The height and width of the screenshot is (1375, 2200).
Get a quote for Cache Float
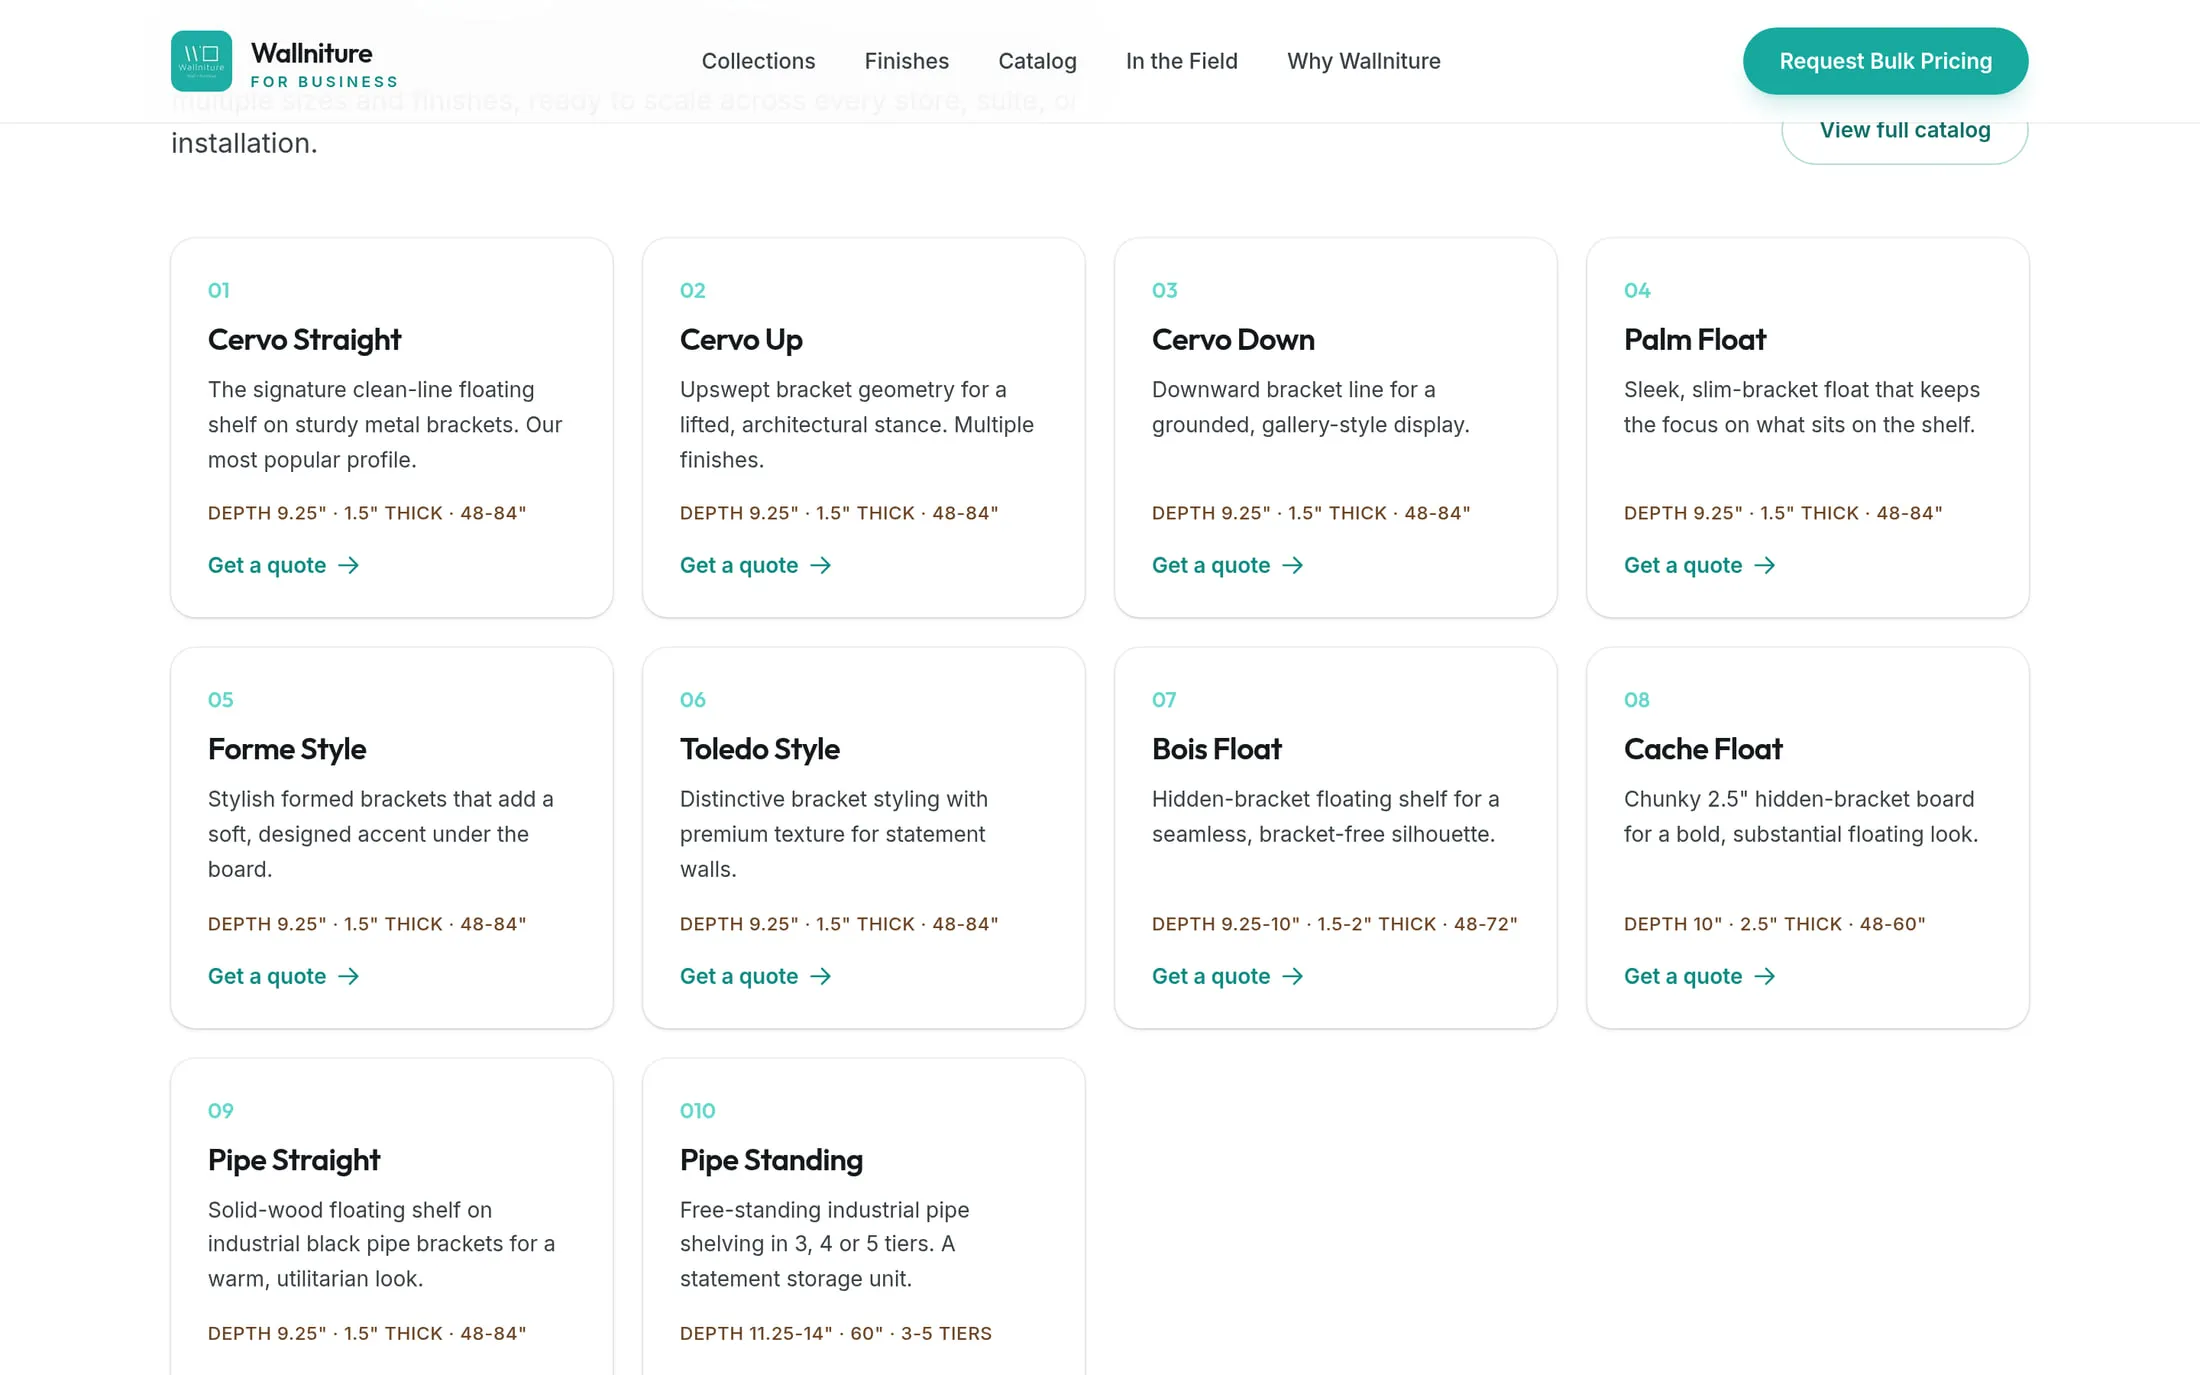click(1699, 977)
